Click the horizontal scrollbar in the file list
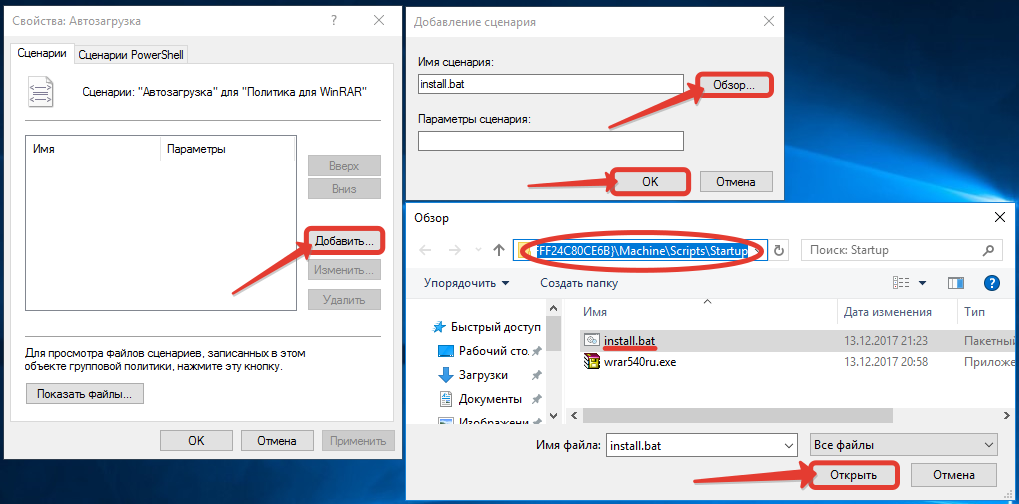 (739, 415)
